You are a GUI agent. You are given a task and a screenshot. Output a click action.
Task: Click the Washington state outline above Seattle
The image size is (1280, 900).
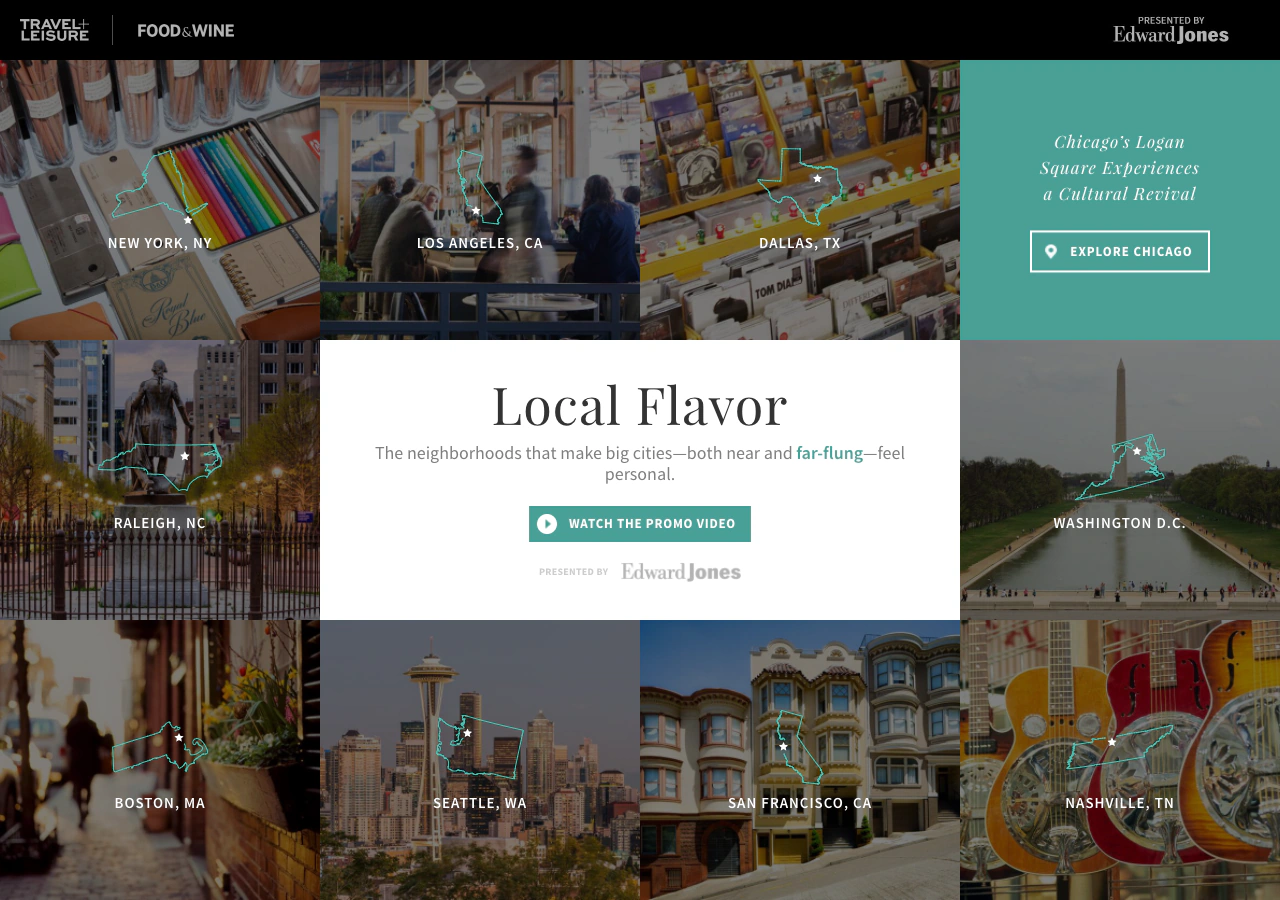[480, 747]
